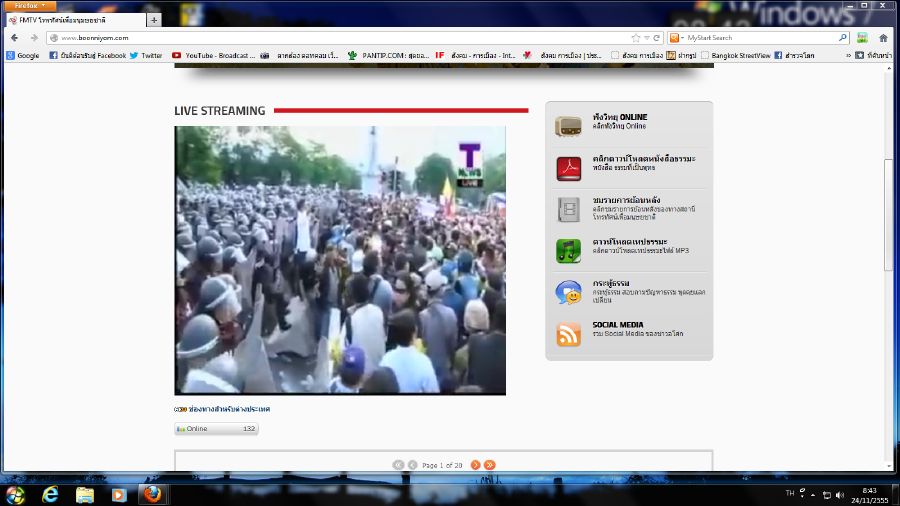Click the green music note MP3 icon
This screenshot has width=900, height=506.
[x=568, y=251]
